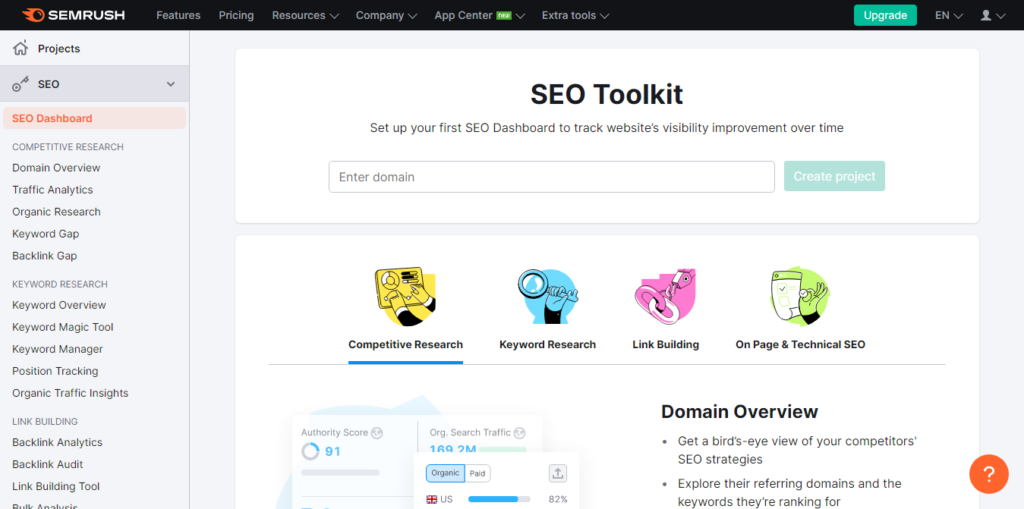Open Organic Traffic Insights in sidebar
The image size is (1024, 509).
pyautogui.click(x=70, y=393)
